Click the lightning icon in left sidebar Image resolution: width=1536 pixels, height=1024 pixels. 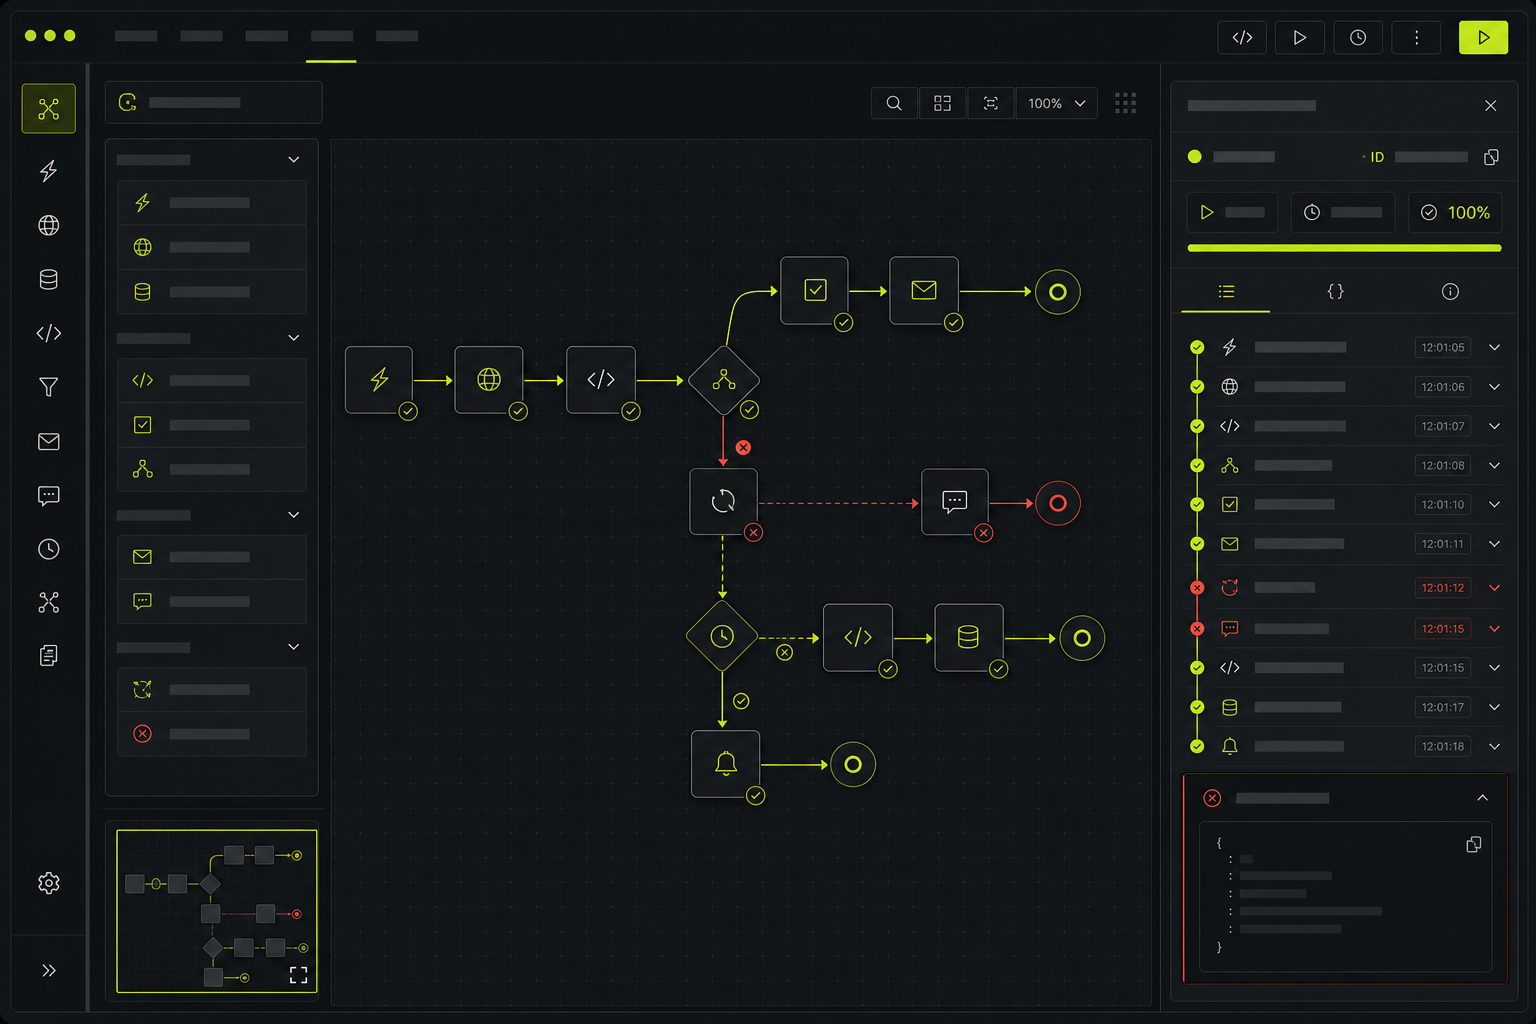tap(48, 171)
